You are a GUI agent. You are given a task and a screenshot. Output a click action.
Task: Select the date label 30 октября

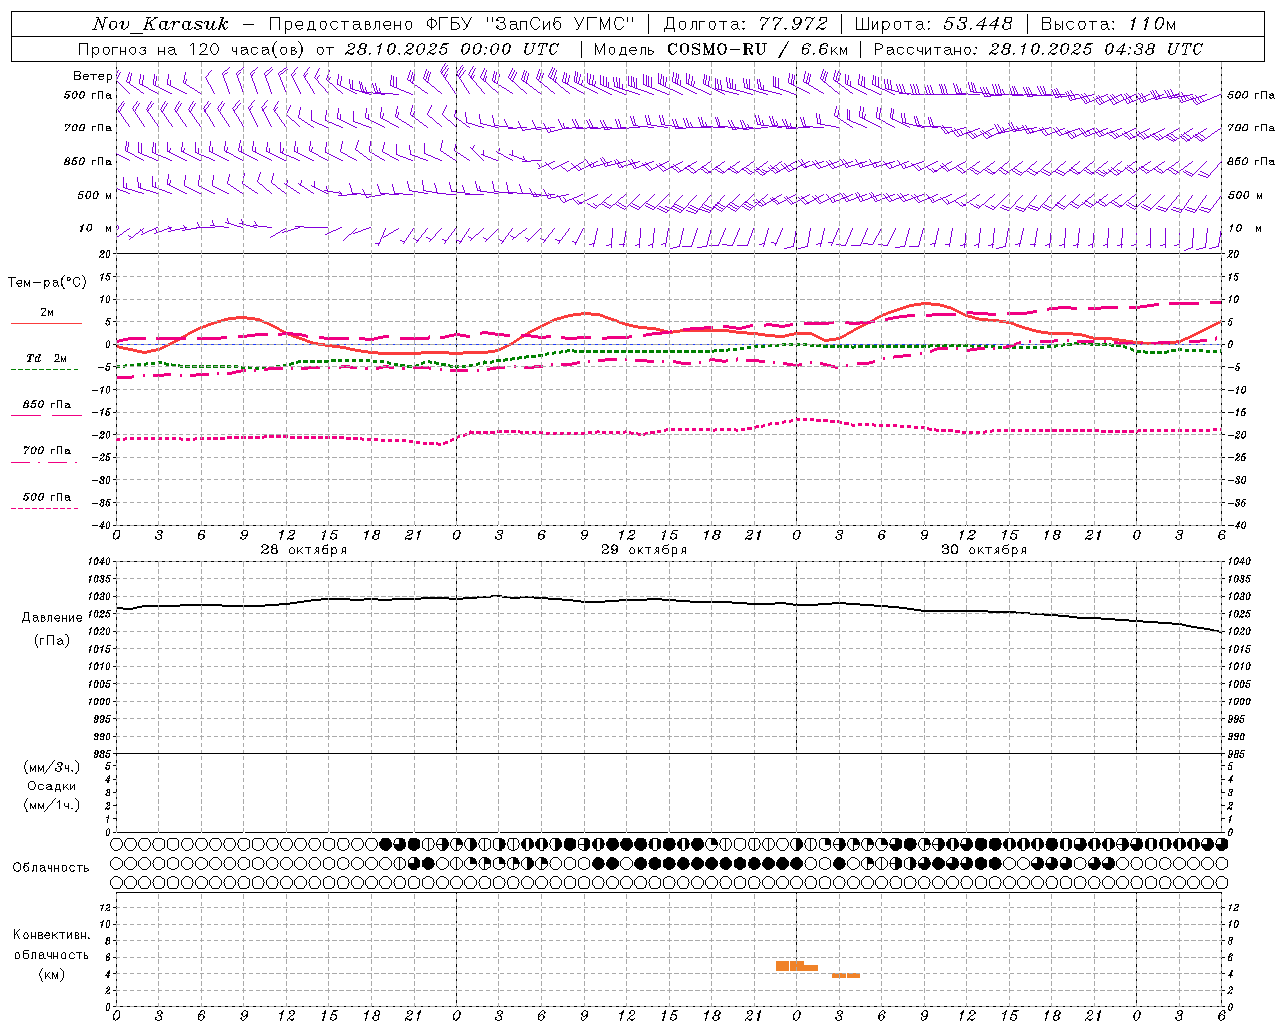[x=984, y=550]
